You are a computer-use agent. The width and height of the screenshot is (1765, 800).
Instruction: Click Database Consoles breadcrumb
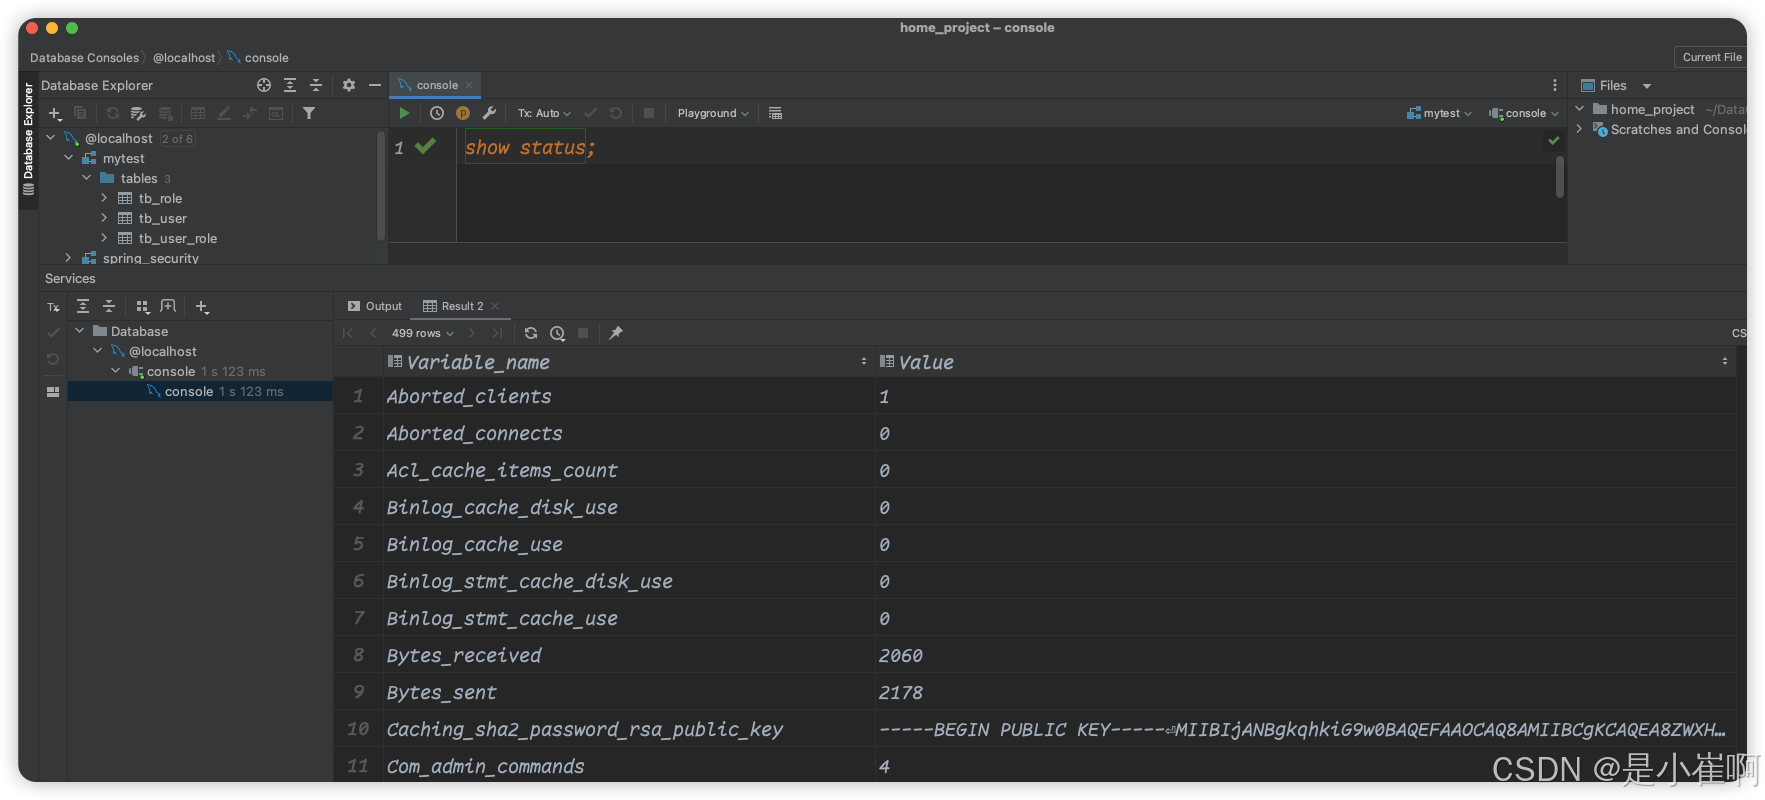click(x=84, y=58)
